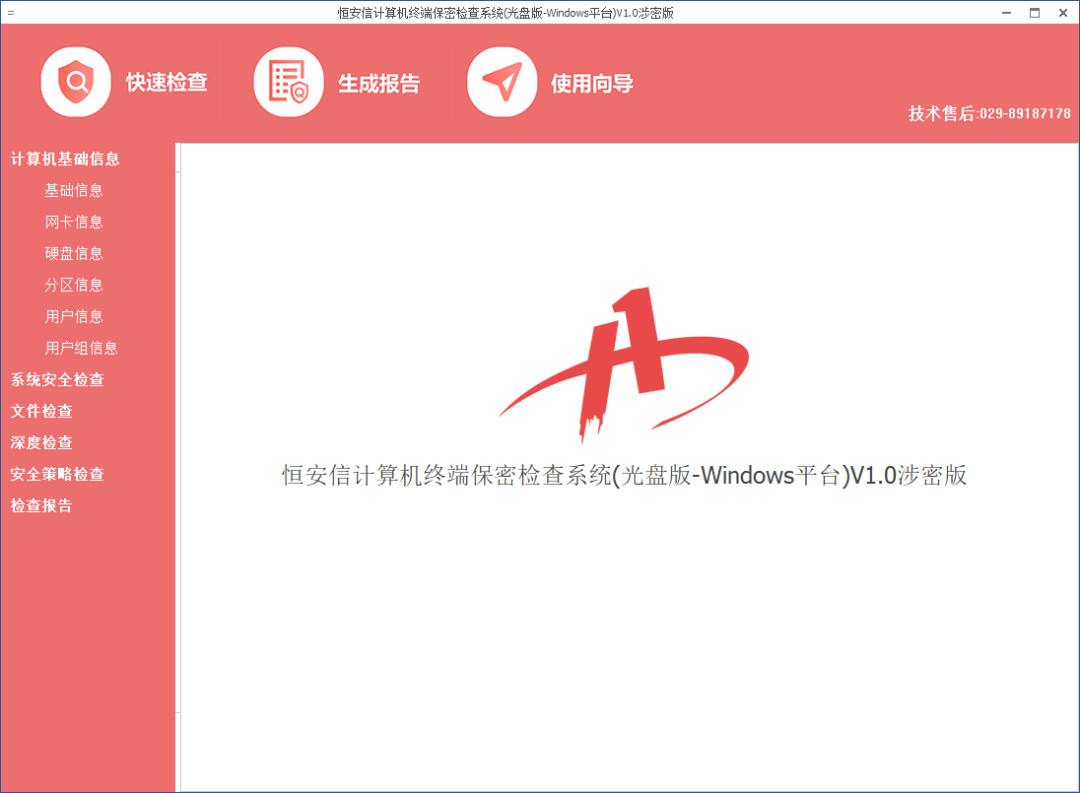The width and height of the screenshot is (1080, 793).
Task: Open the 安全策略检查 category
Action: [57, 474]
